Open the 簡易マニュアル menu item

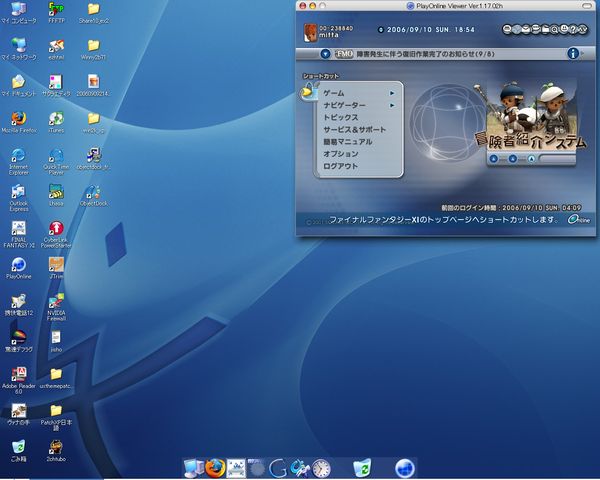[347, 142]
